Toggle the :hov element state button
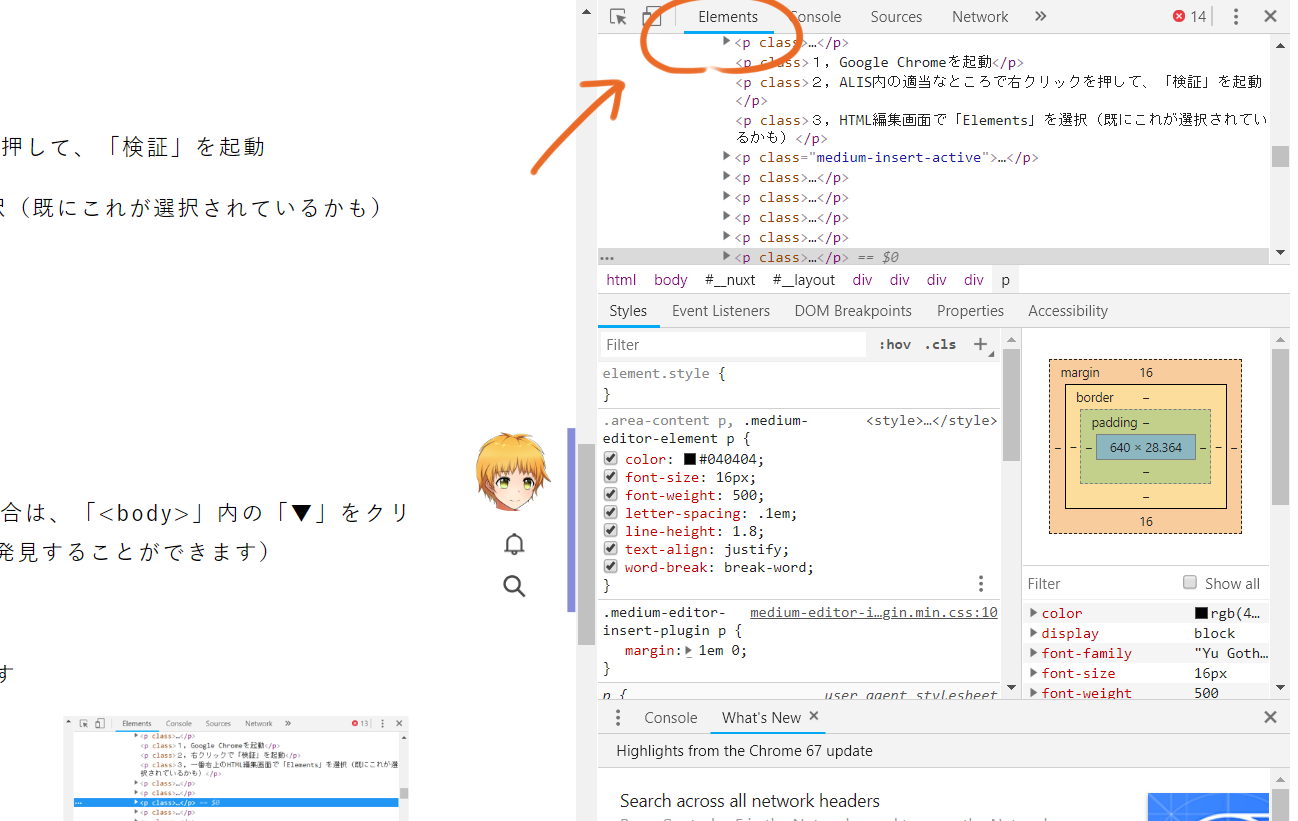1298x821 pixels. click(x=895, y=344)
